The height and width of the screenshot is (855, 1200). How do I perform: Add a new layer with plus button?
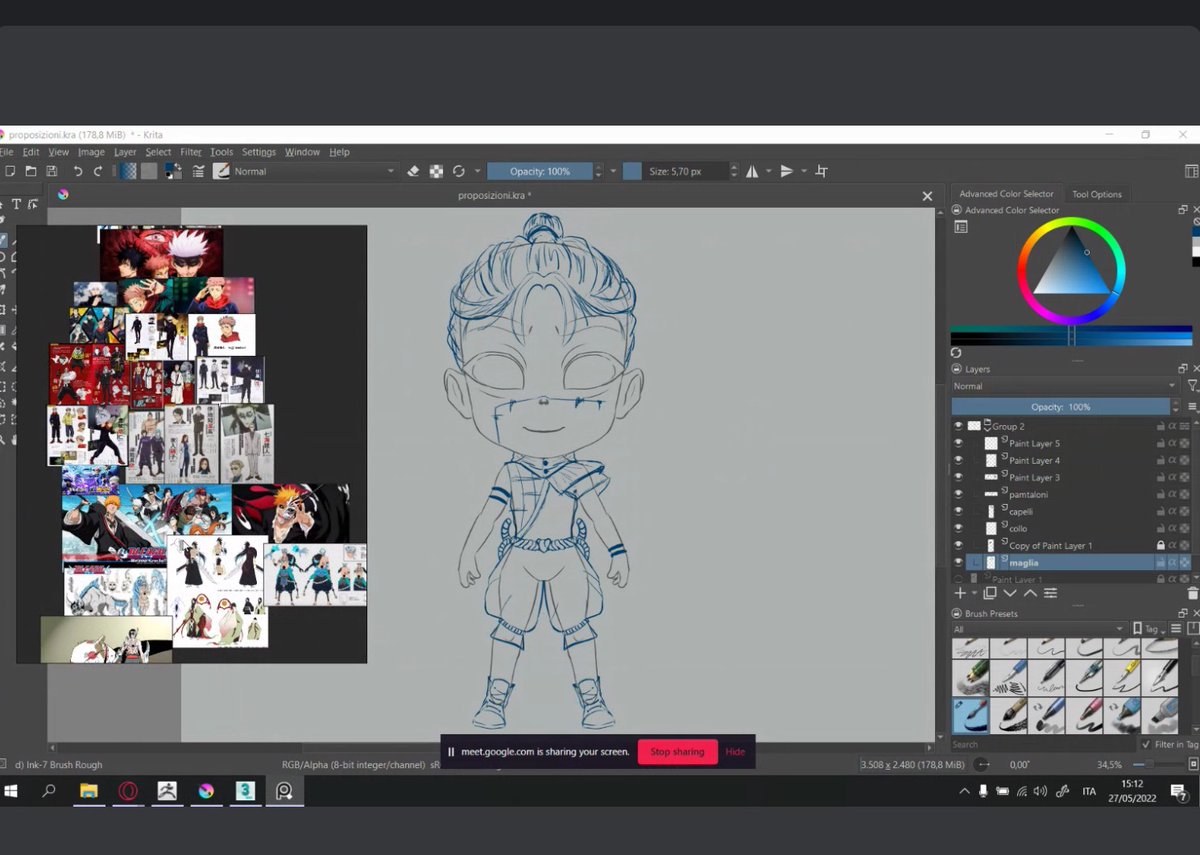(960, 593)
